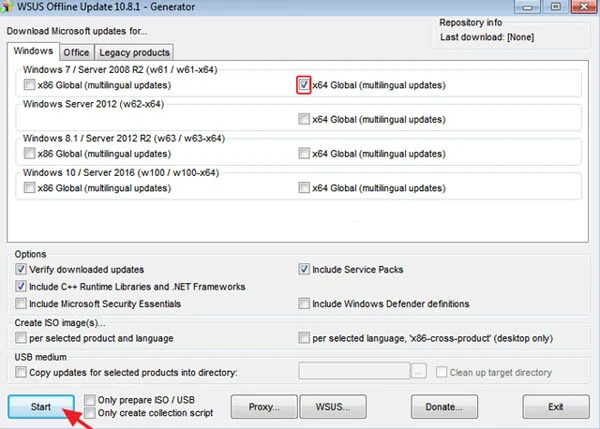Toggle Clean up target directory checkbox
This screenshot has height=429, width=600.
pos(441,372)
